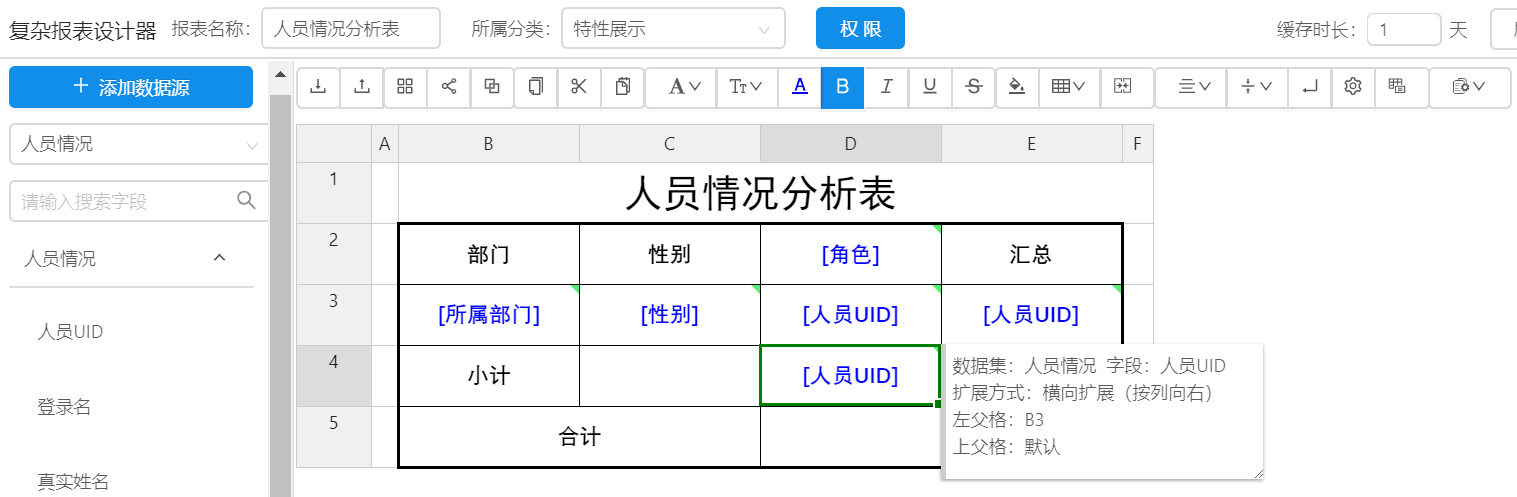Screen dimensions: 1517x497
Task: Toggle bold formatting button
Action: click(x=842, y=87)
